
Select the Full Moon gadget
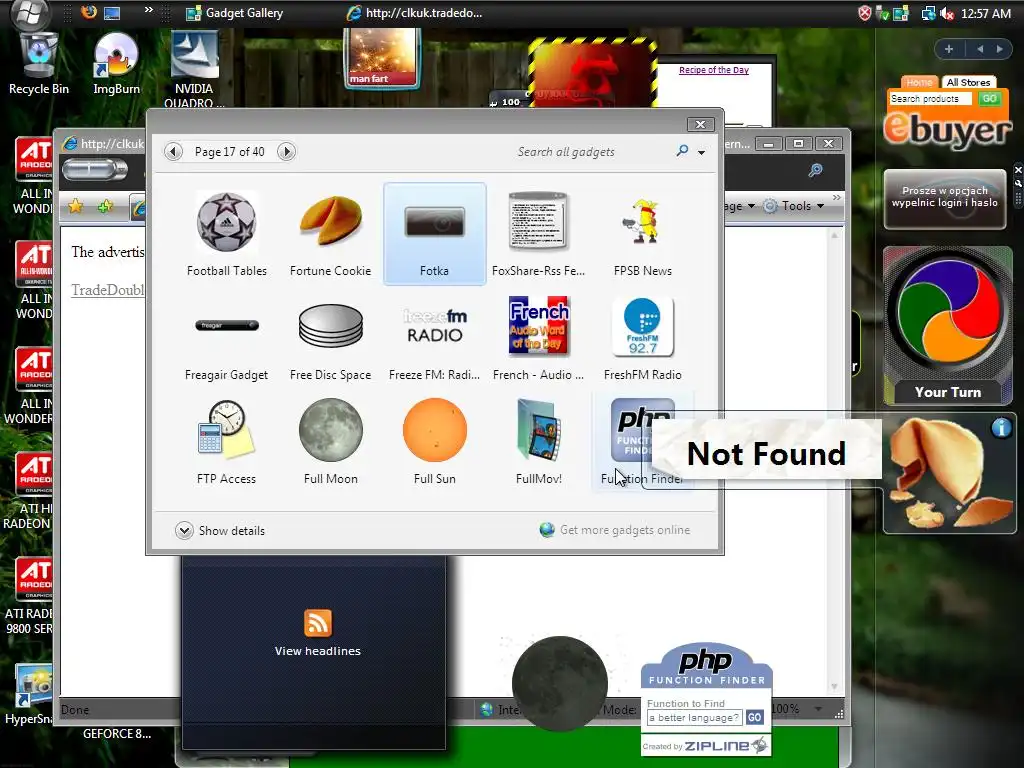coord(330,442)
